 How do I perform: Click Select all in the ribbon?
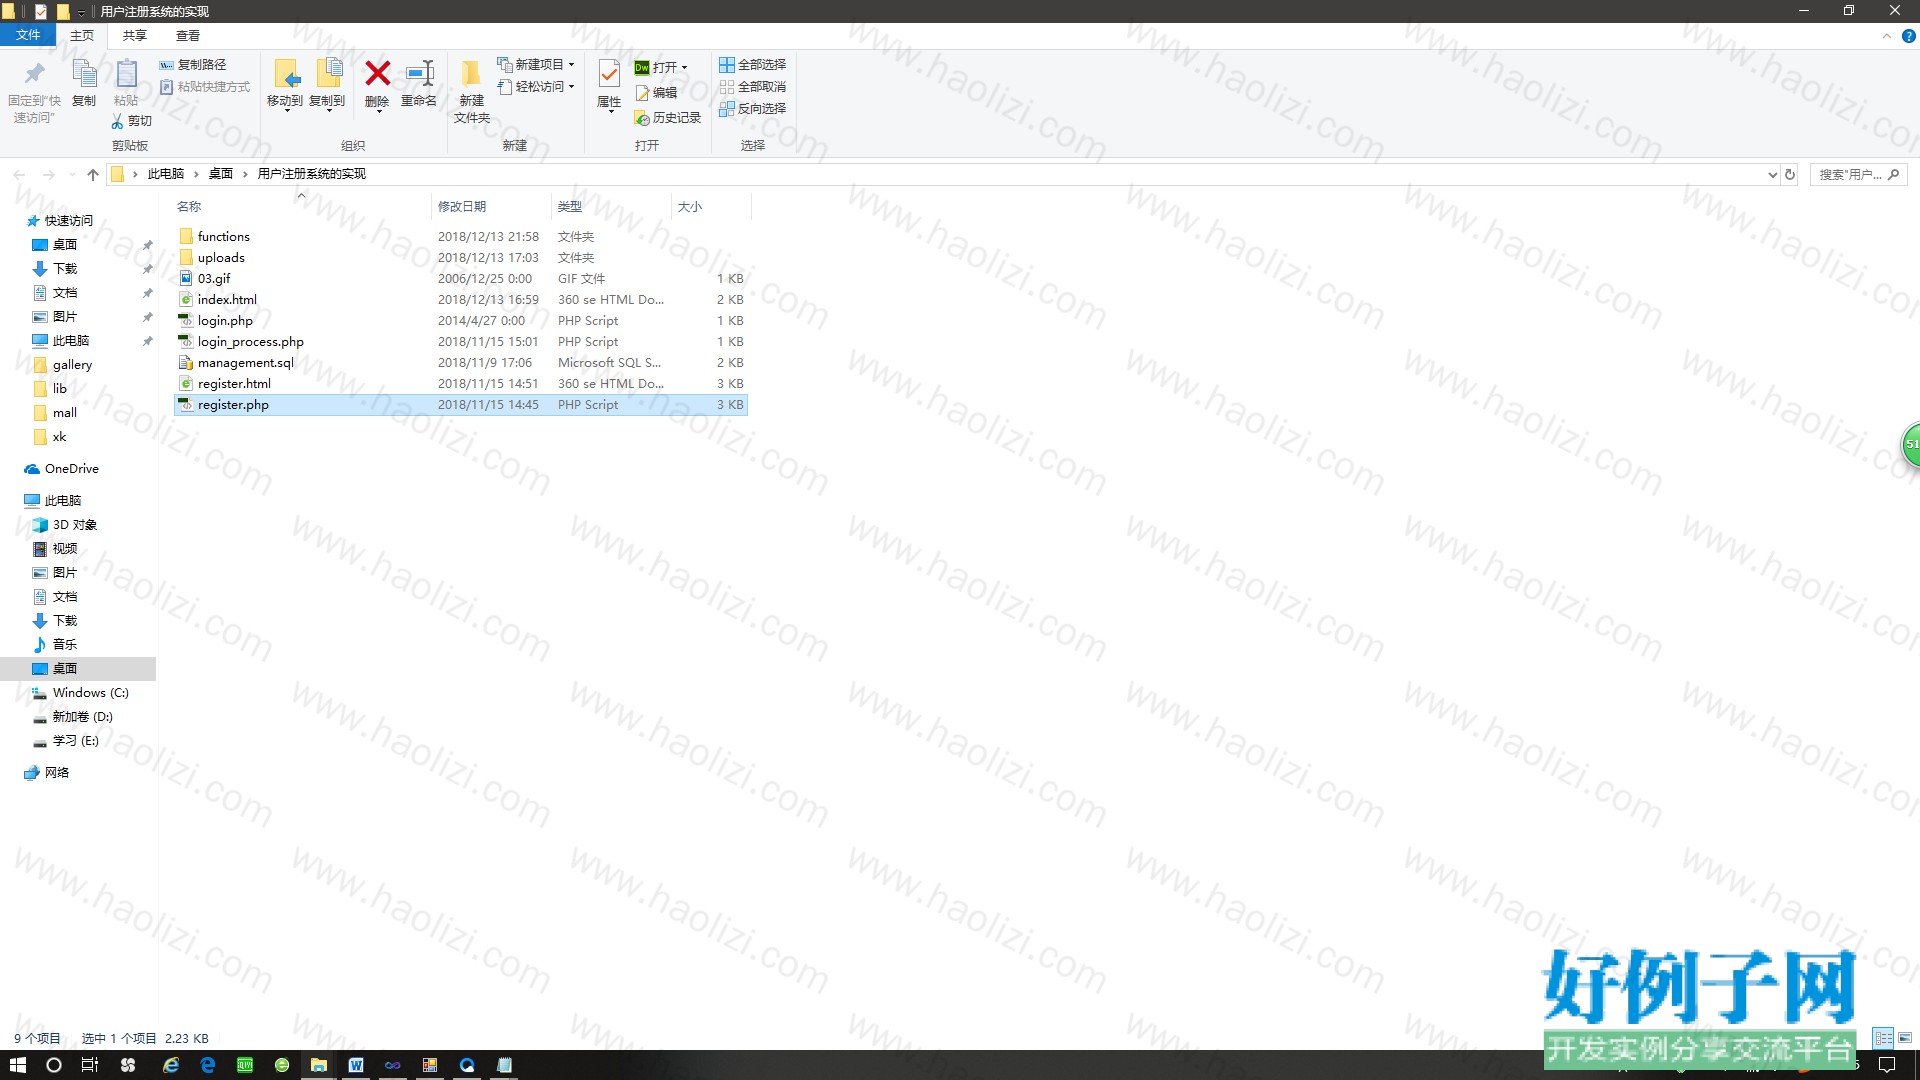click(753, 65)
